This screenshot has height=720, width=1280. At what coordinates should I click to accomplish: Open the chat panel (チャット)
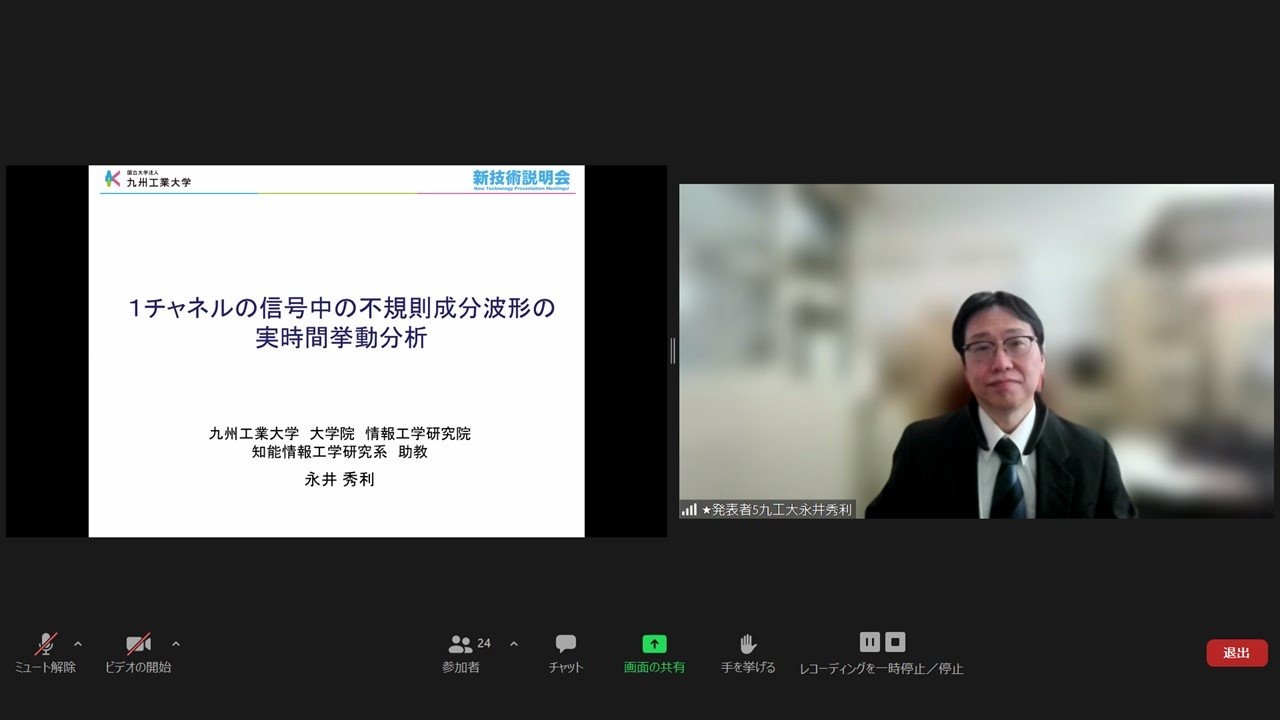coord(566,644)
